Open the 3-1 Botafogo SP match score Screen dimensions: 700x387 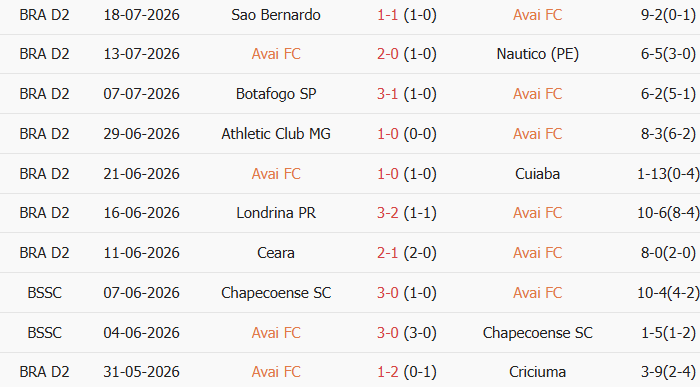click(x=388, y=94)
